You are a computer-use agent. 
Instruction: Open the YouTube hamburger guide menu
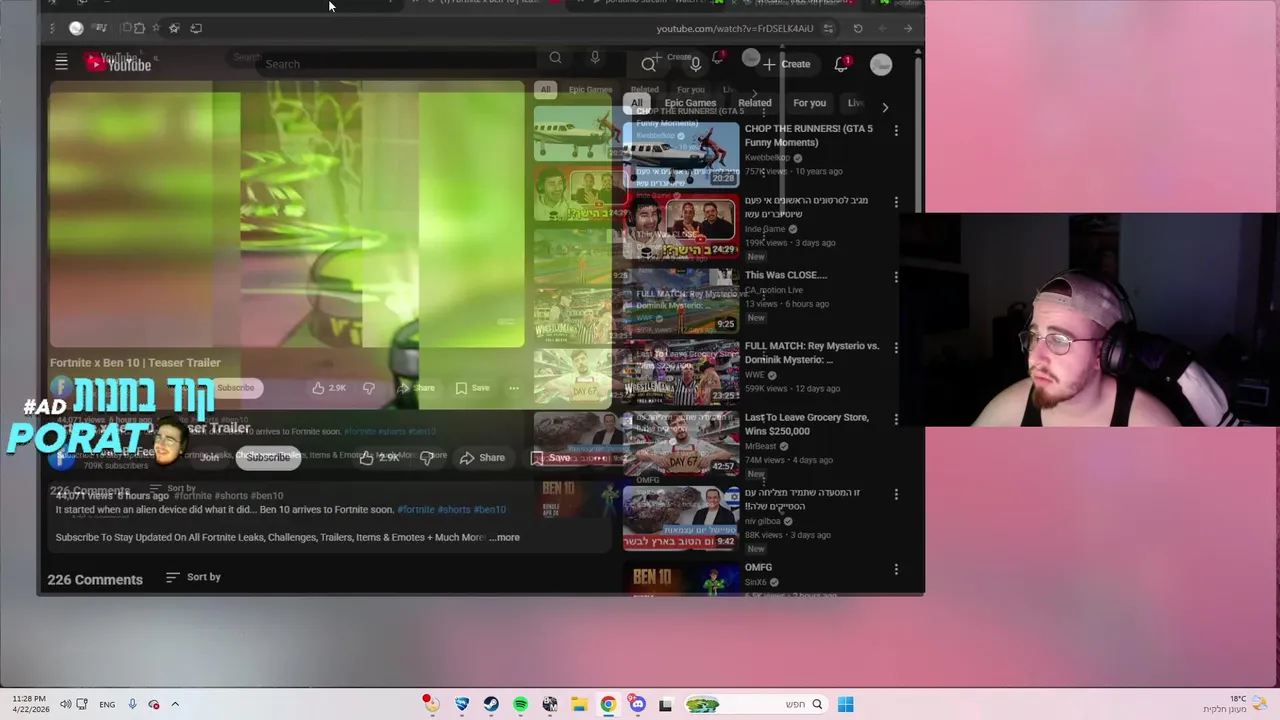click(61, 63)
